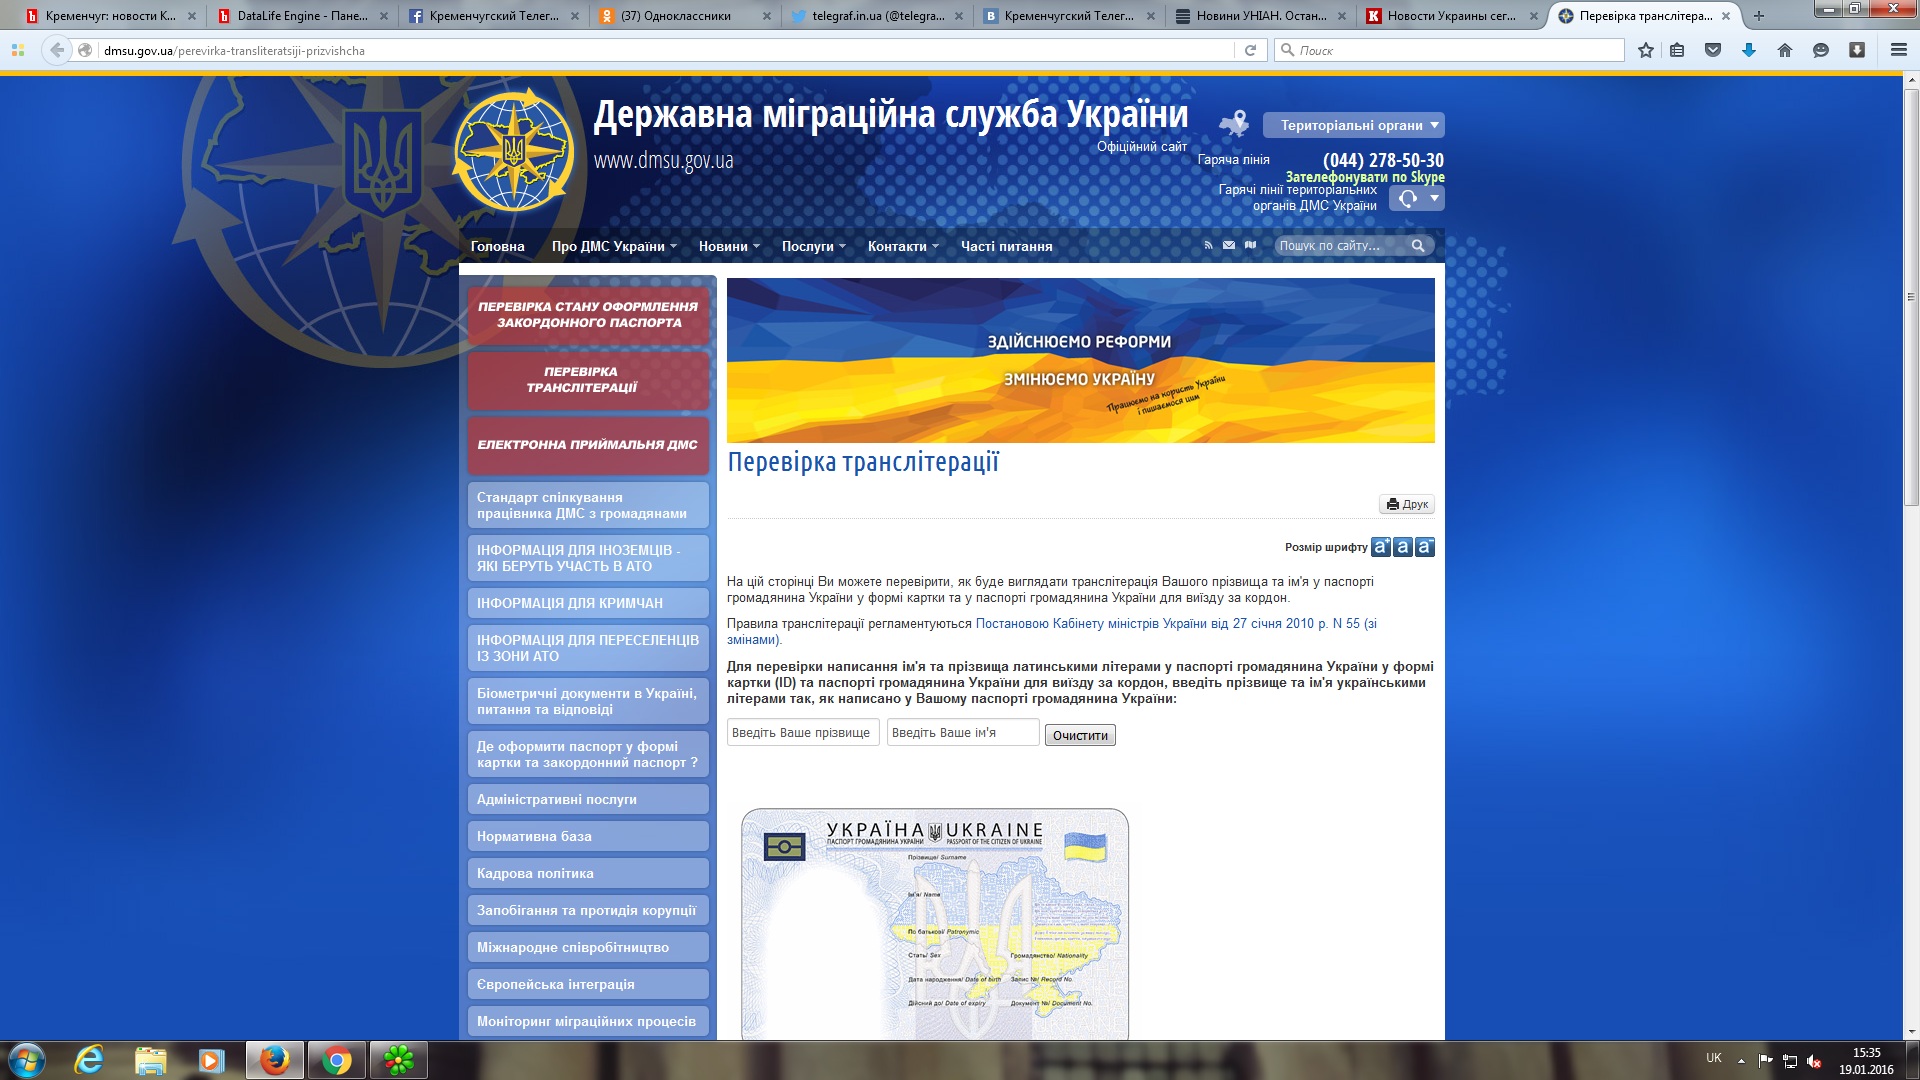
Task: Go to browser home page icon
Action: click(1785, 50)
